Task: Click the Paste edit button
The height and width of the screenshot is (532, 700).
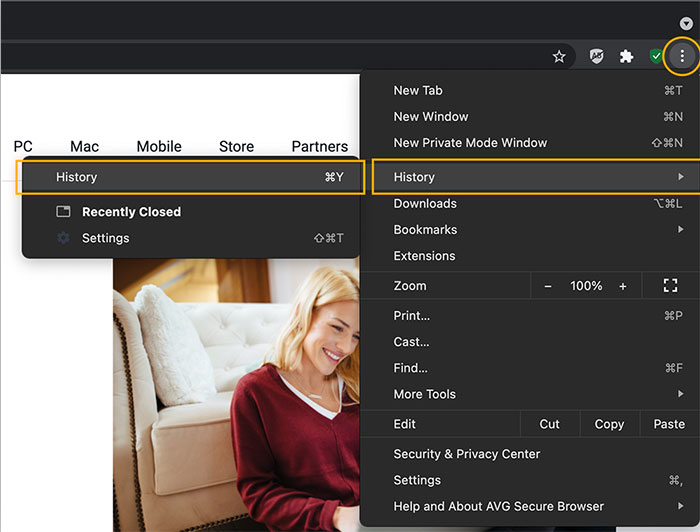Action: coord(669,424)
